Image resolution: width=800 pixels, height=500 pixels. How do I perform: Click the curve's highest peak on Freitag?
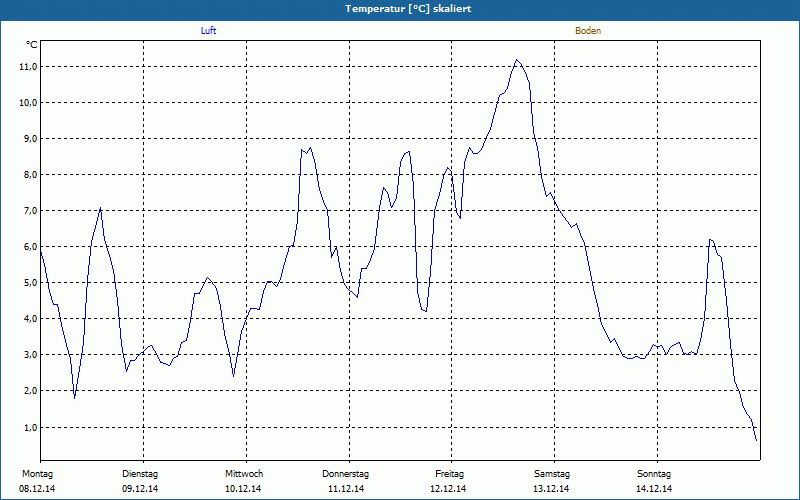(x=517, y=60)
